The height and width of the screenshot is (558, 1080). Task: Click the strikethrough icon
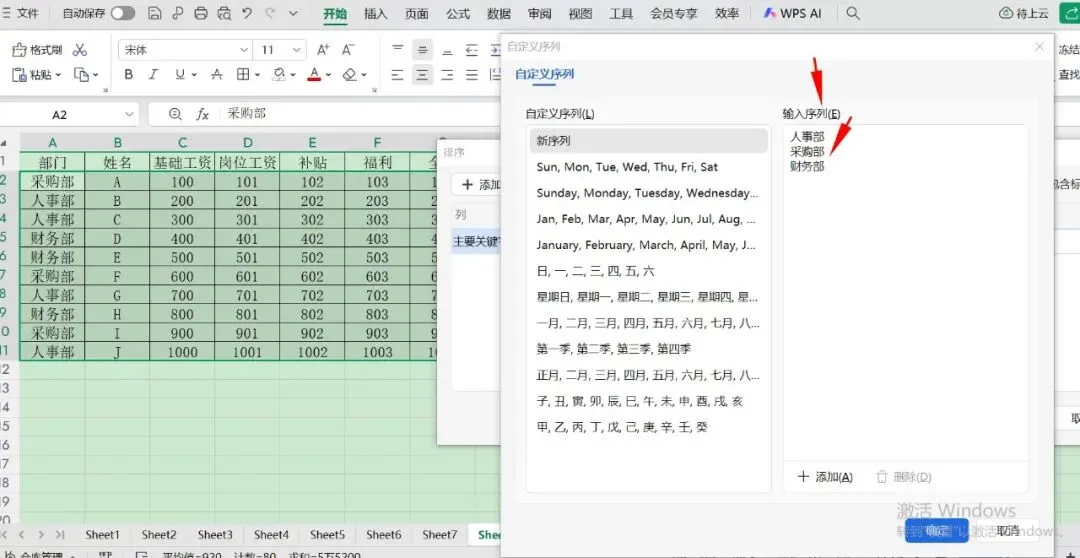(216, 74)
